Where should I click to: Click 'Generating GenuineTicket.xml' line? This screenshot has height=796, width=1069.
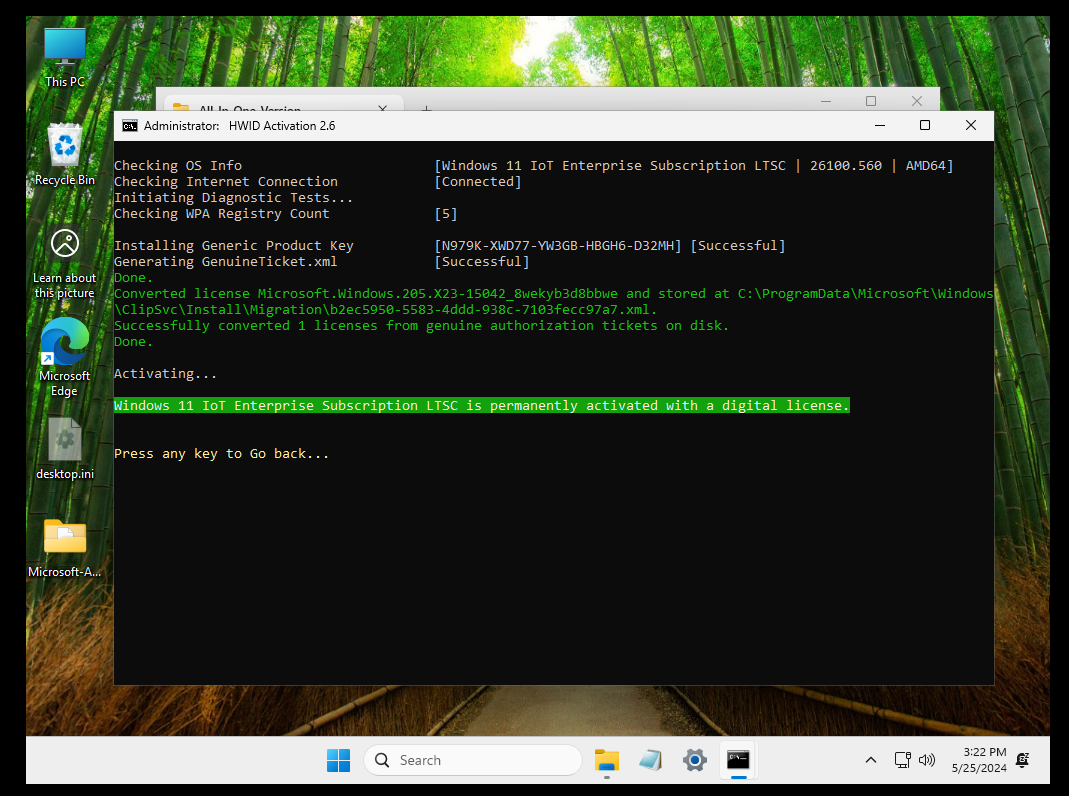[x=226, y=262]
